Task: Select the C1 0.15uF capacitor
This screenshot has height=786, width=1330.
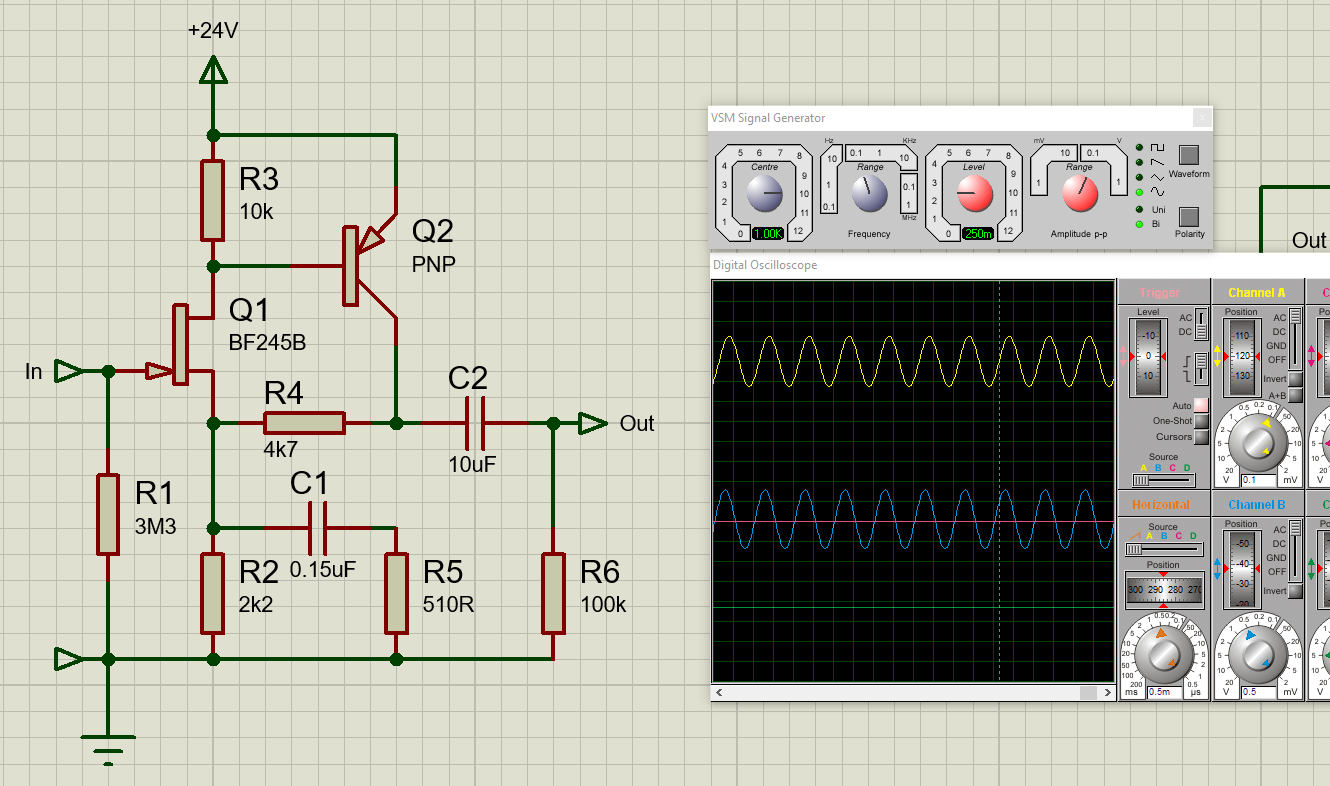Action: click(319, 528)
